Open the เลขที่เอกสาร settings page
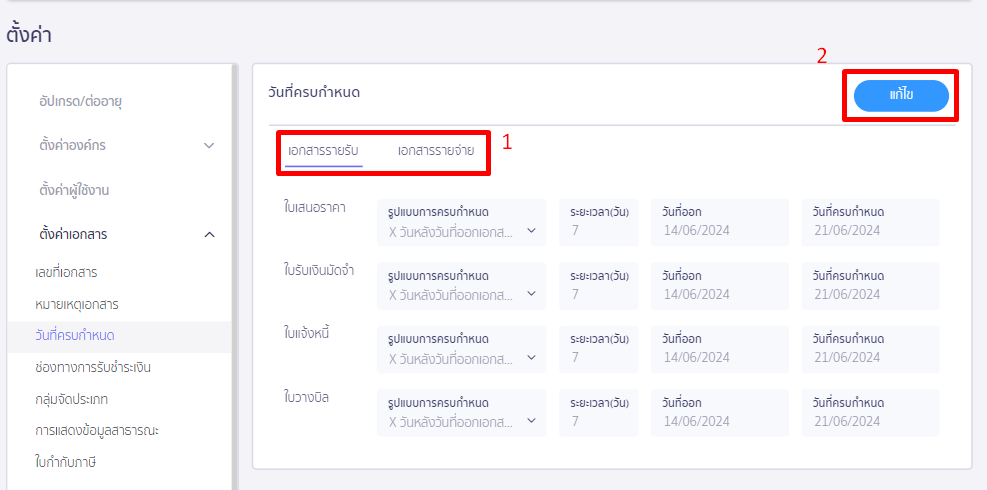The image size is (987, 490). [66, 273]
